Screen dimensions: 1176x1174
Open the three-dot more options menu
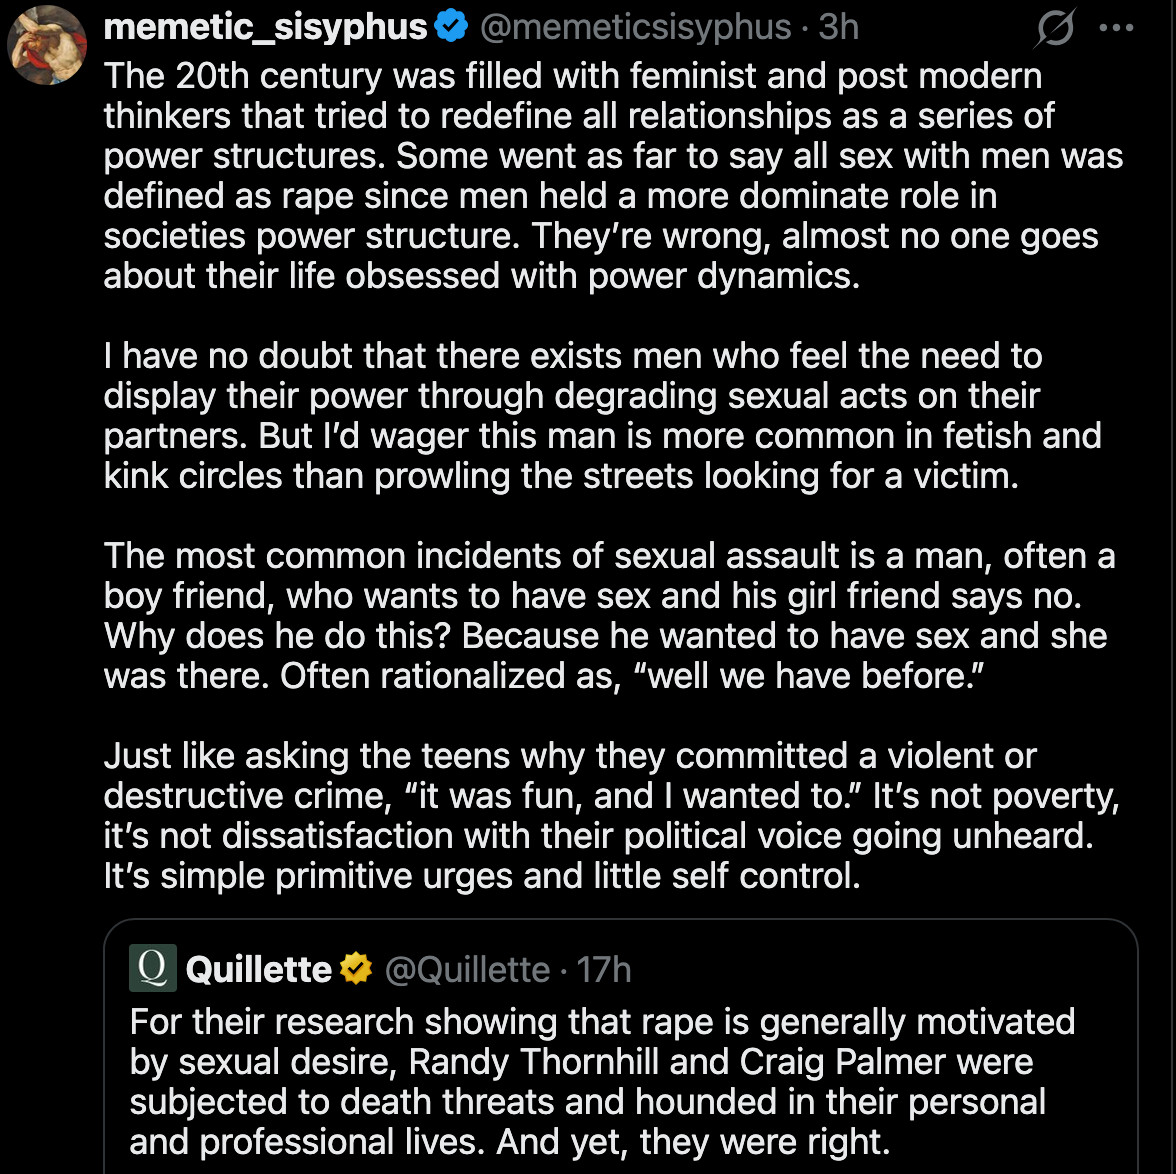[1116, 29]
